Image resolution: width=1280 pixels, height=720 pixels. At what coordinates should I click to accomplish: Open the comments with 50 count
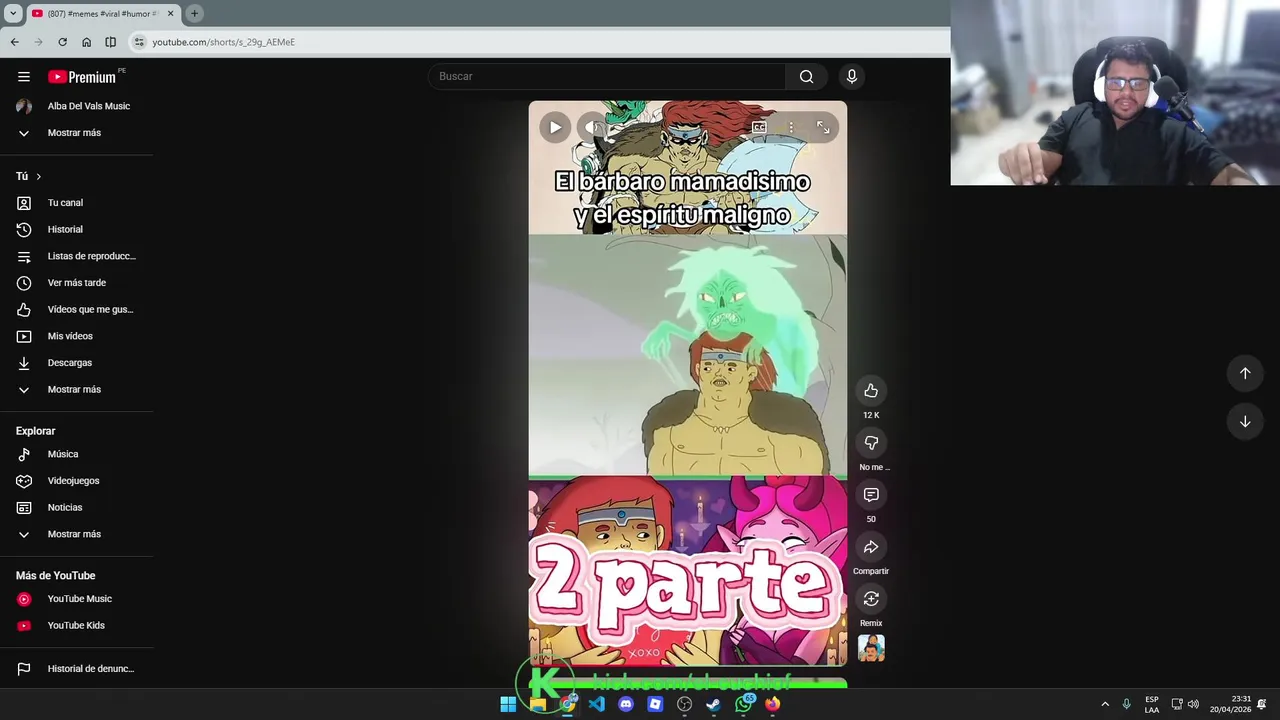tap(871, 495)
